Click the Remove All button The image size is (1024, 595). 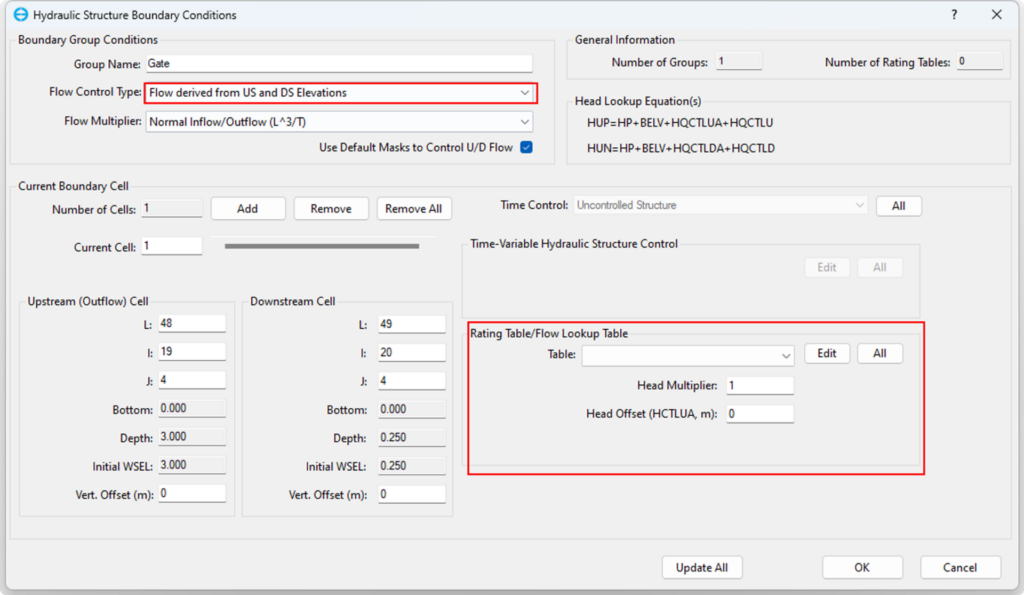413,208
